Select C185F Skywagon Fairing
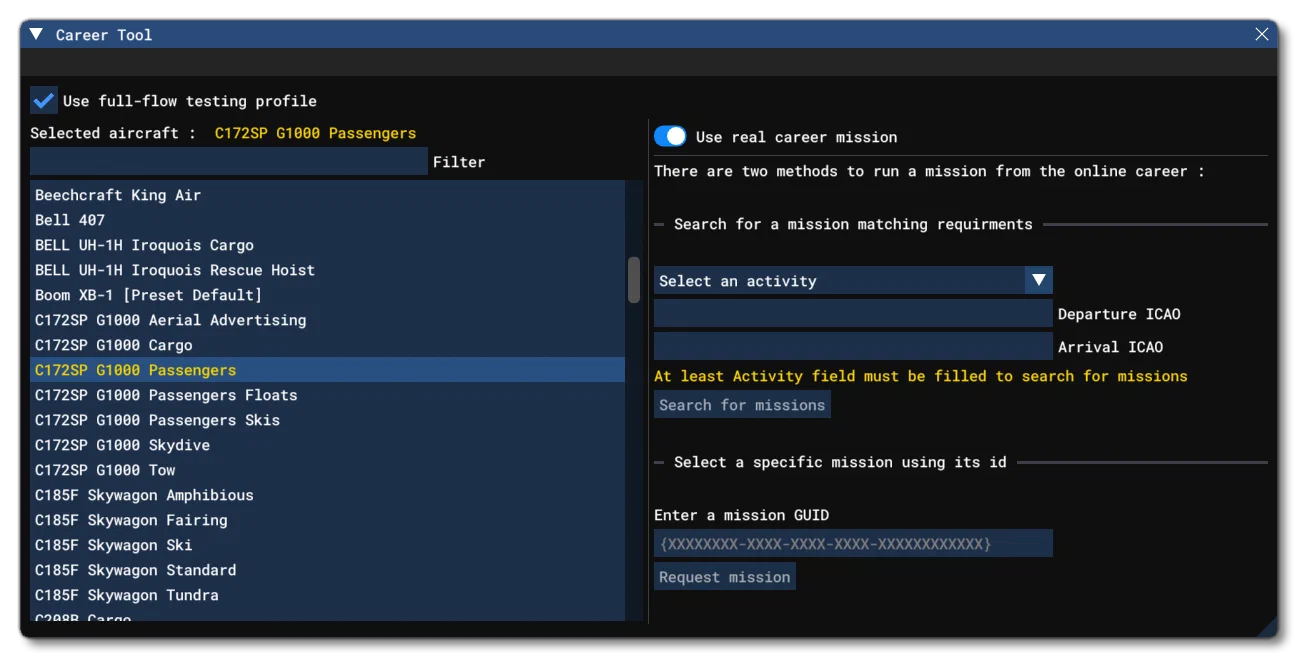1298x658 pixels. pos(327,520)
